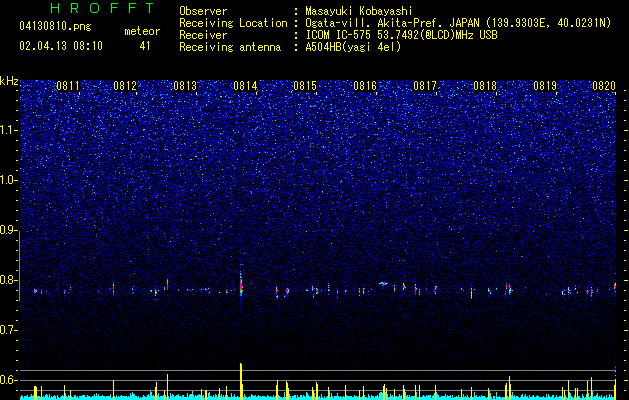Click the 0.9 kHz axis label
This screenshot has width=629, height=400.
coord(9,230)
